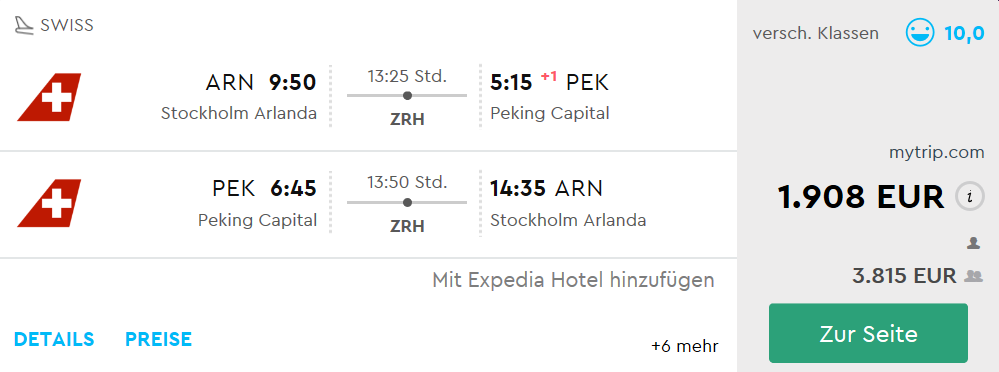Click the mytrip.com provider link
The width and height of the screenshot is (999, 372).
937,153
